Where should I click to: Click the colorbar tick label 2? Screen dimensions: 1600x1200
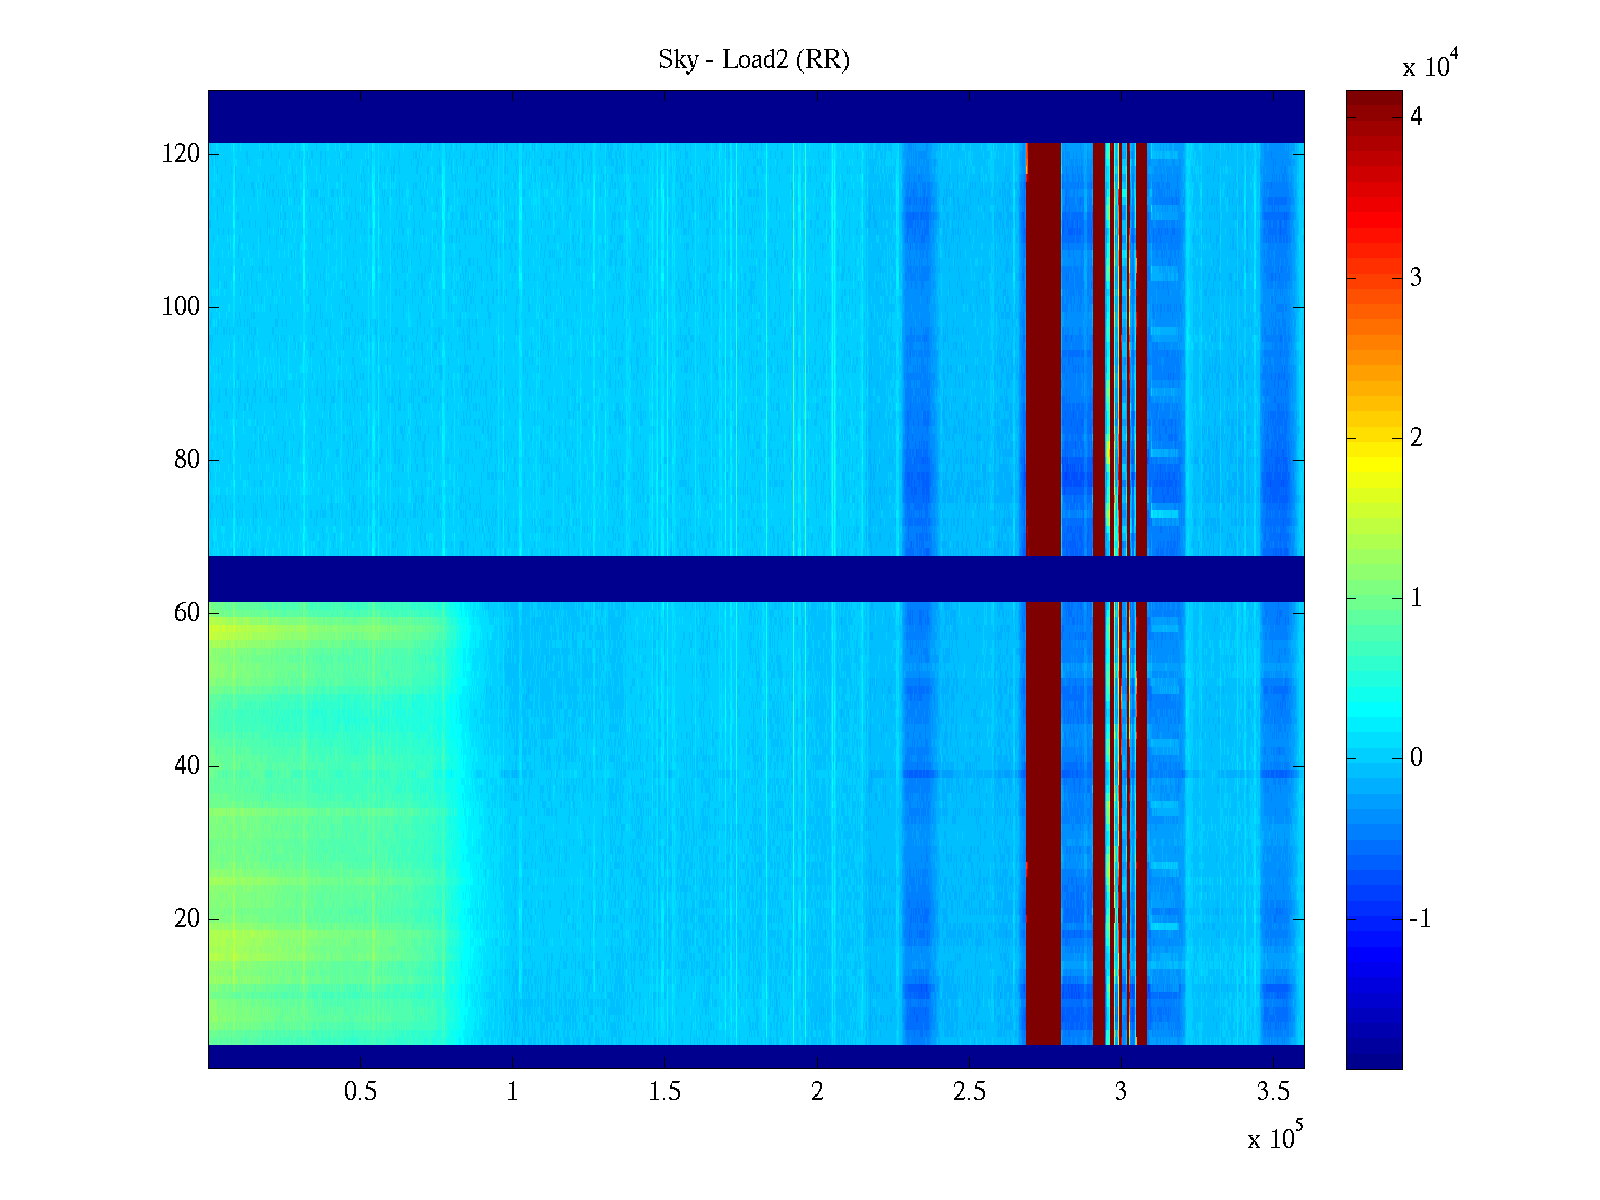(x=1415, y=438)
